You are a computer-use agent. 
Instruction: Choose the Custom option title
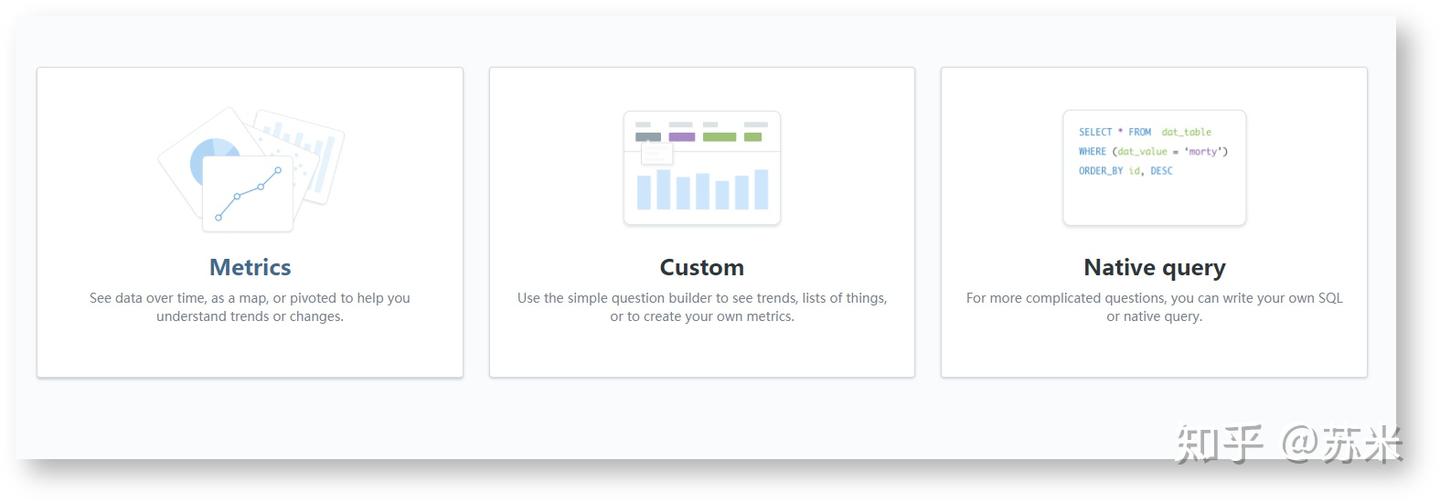pos(701,267)
